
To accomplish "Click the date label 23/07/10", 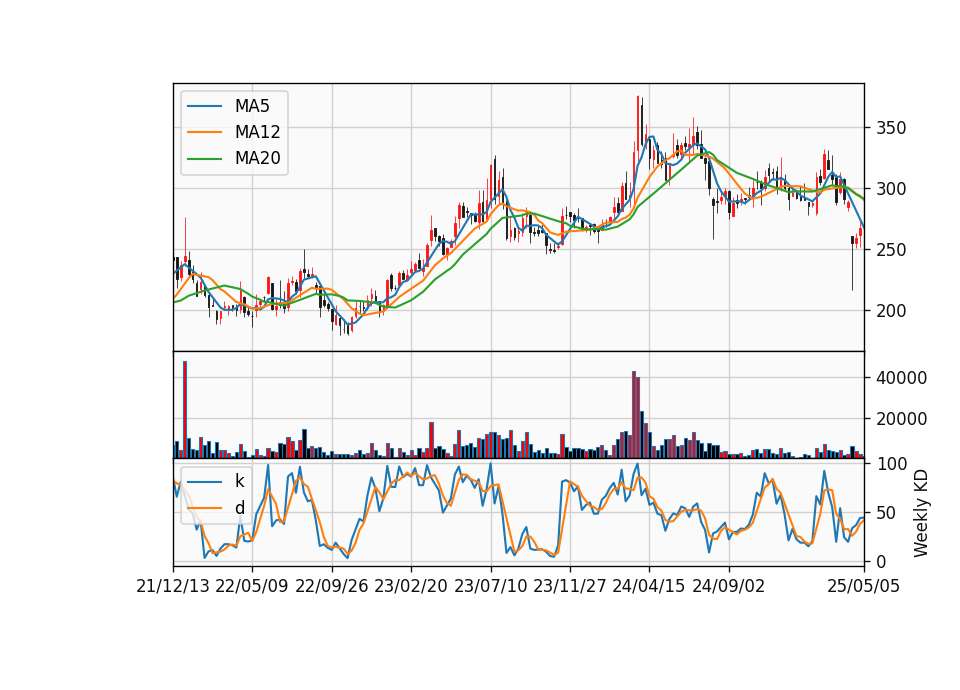I will (490, 586).
